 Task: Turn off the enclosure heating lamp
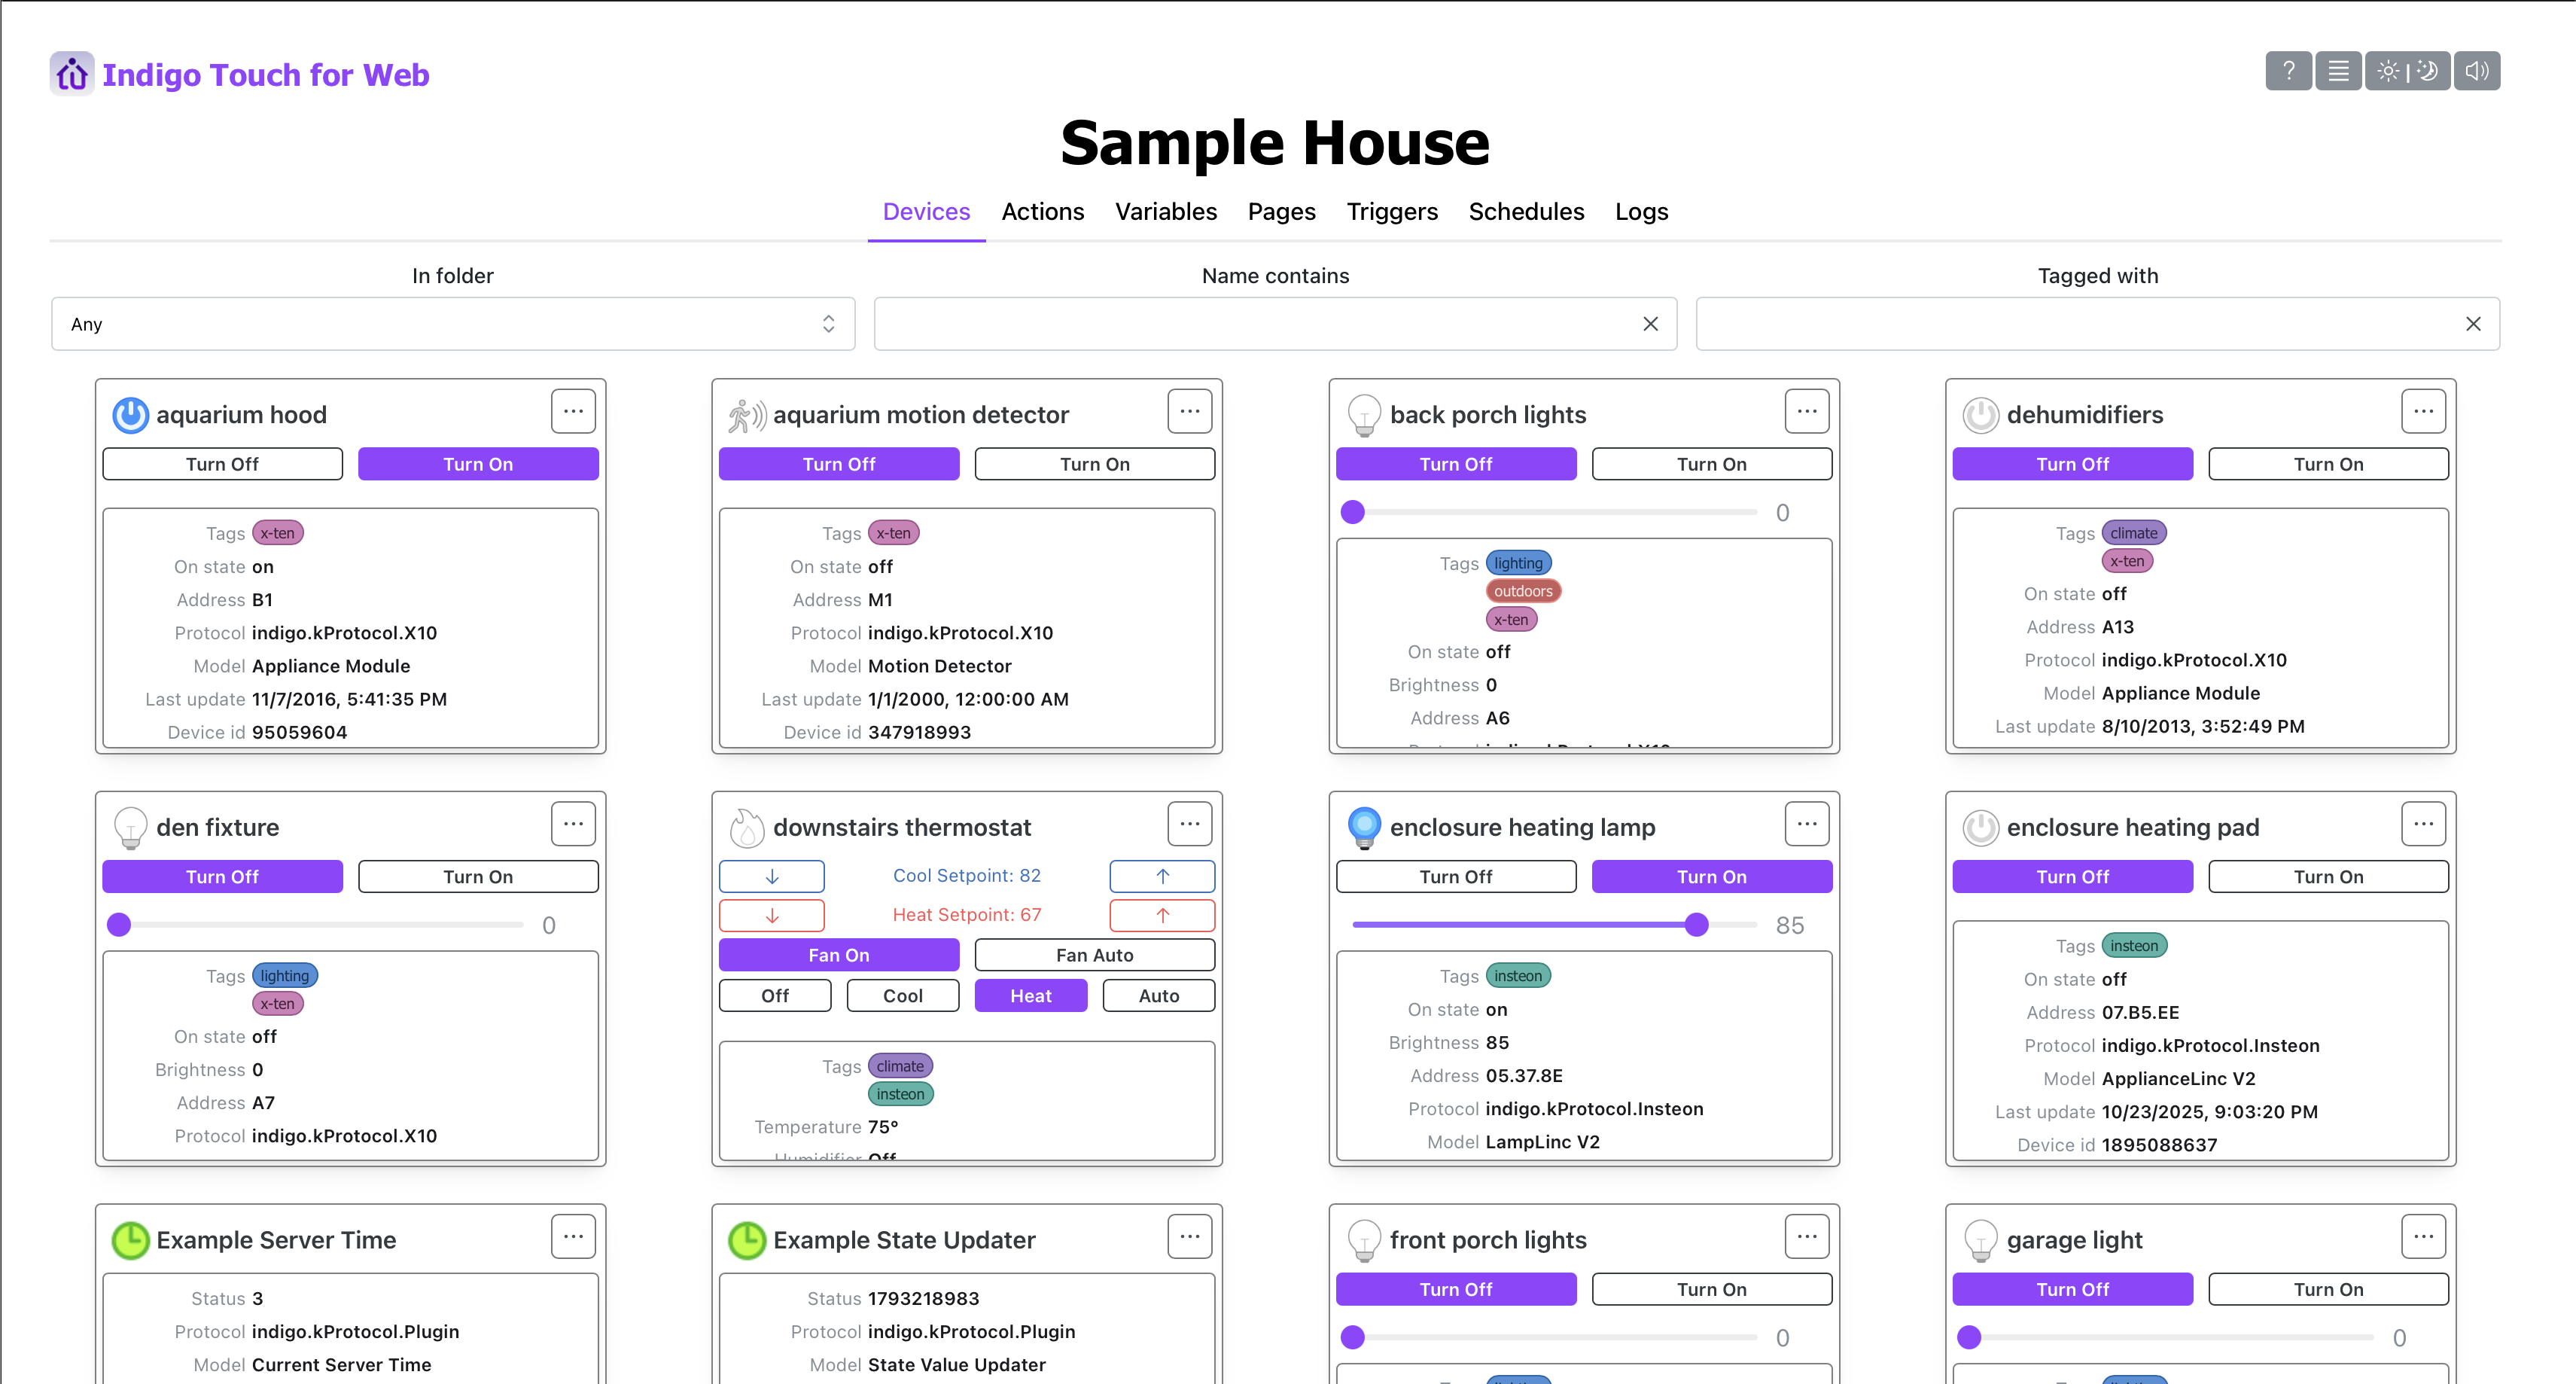coord(1456,877)
